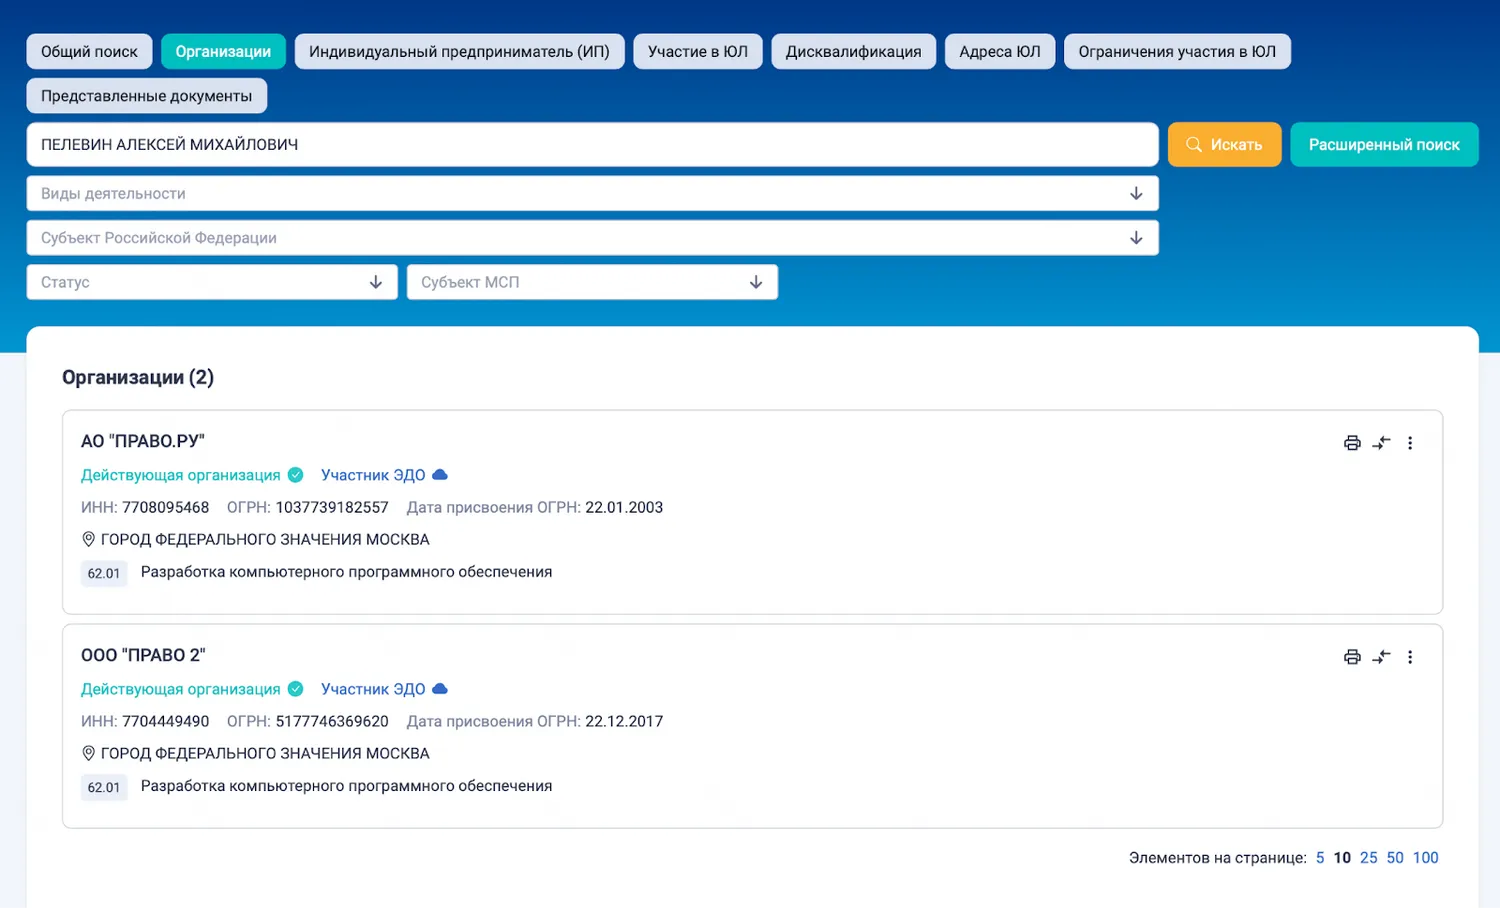The width and height of the screenshot is (1500, 908).
Task: Switch to the Участие в ЮЛ tab
Action: click(698, 51)
